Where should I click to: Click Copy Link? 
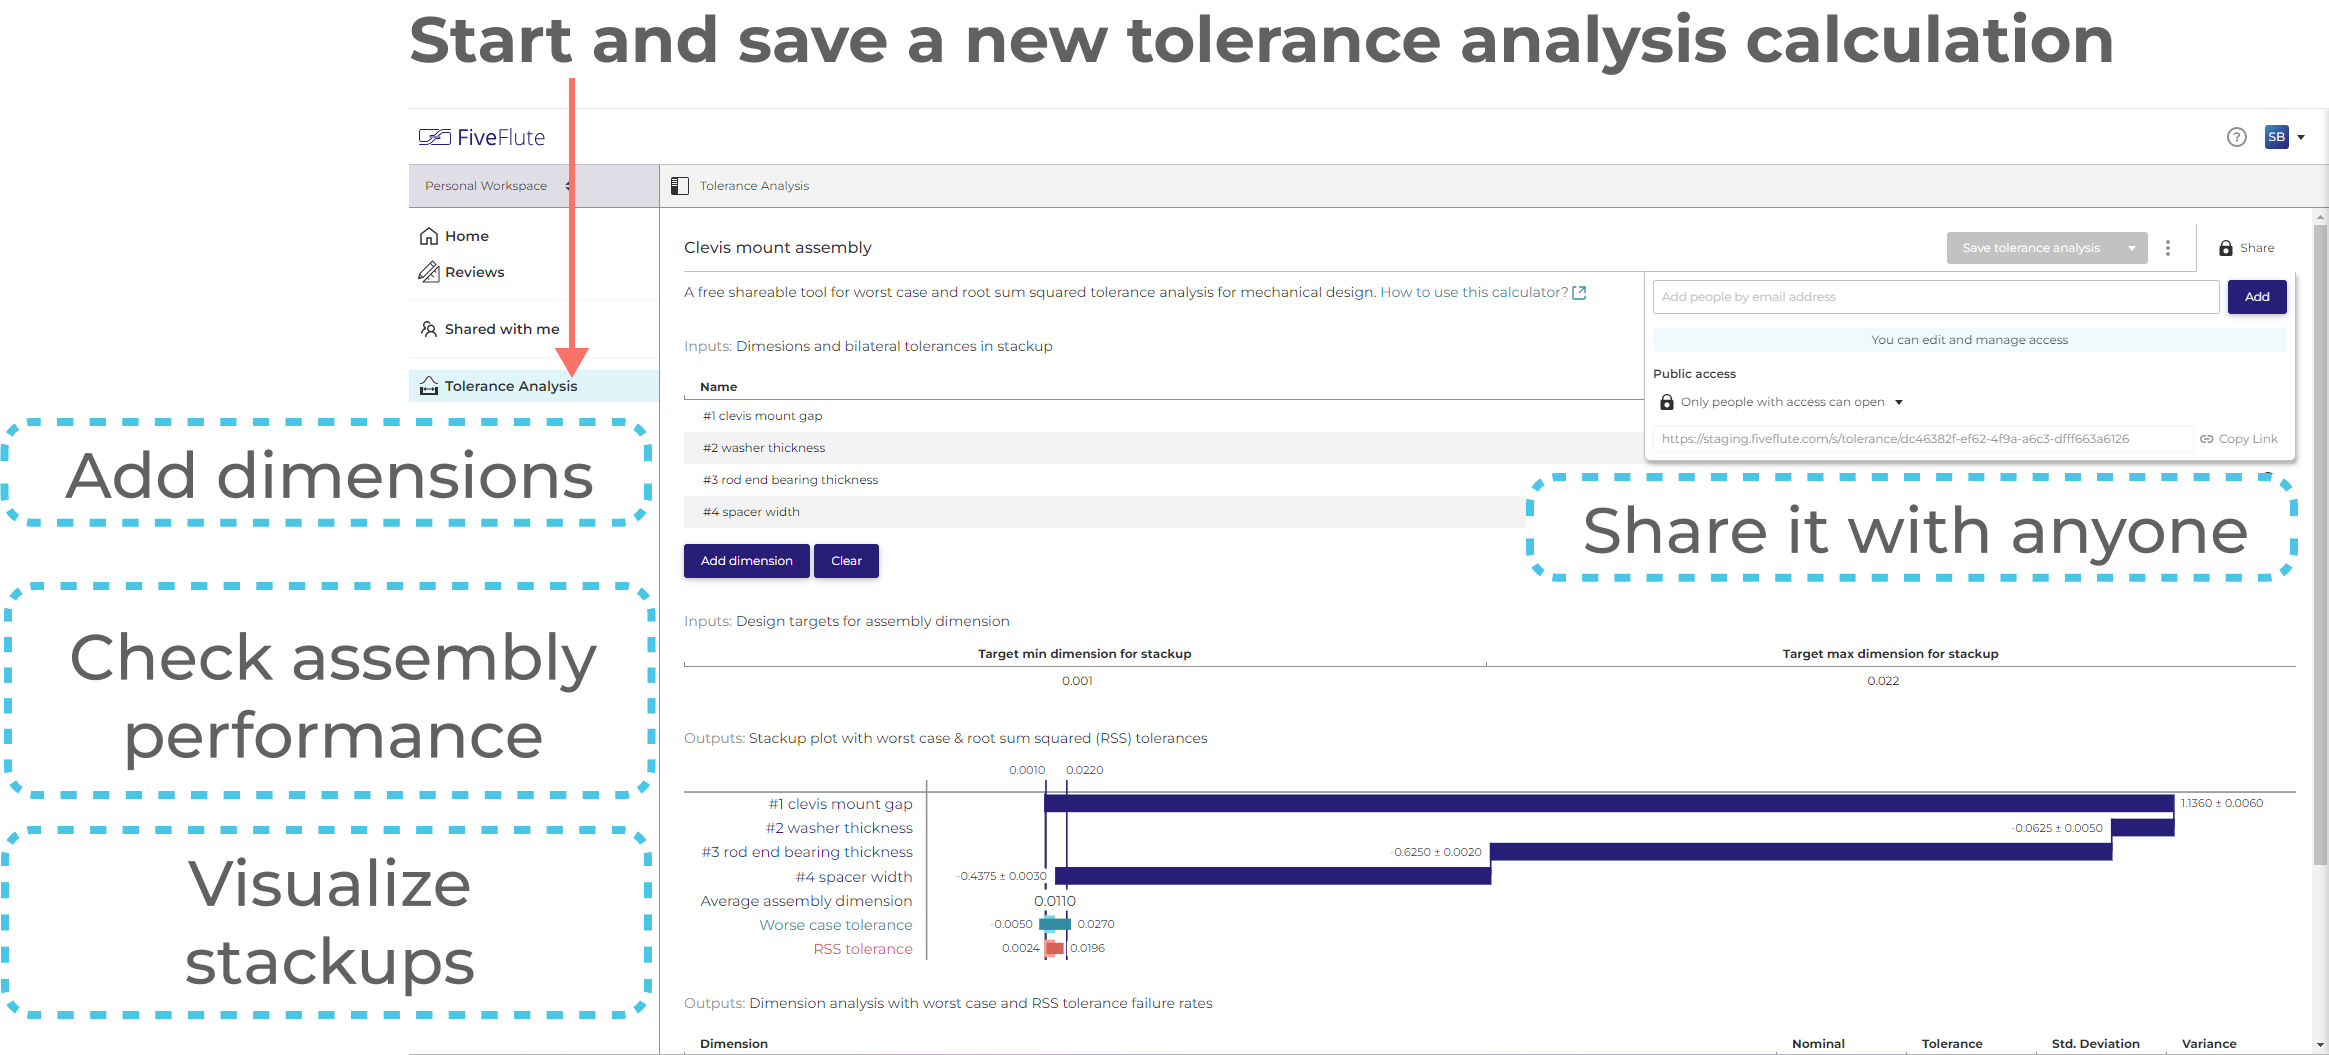tap(2239, 439)
